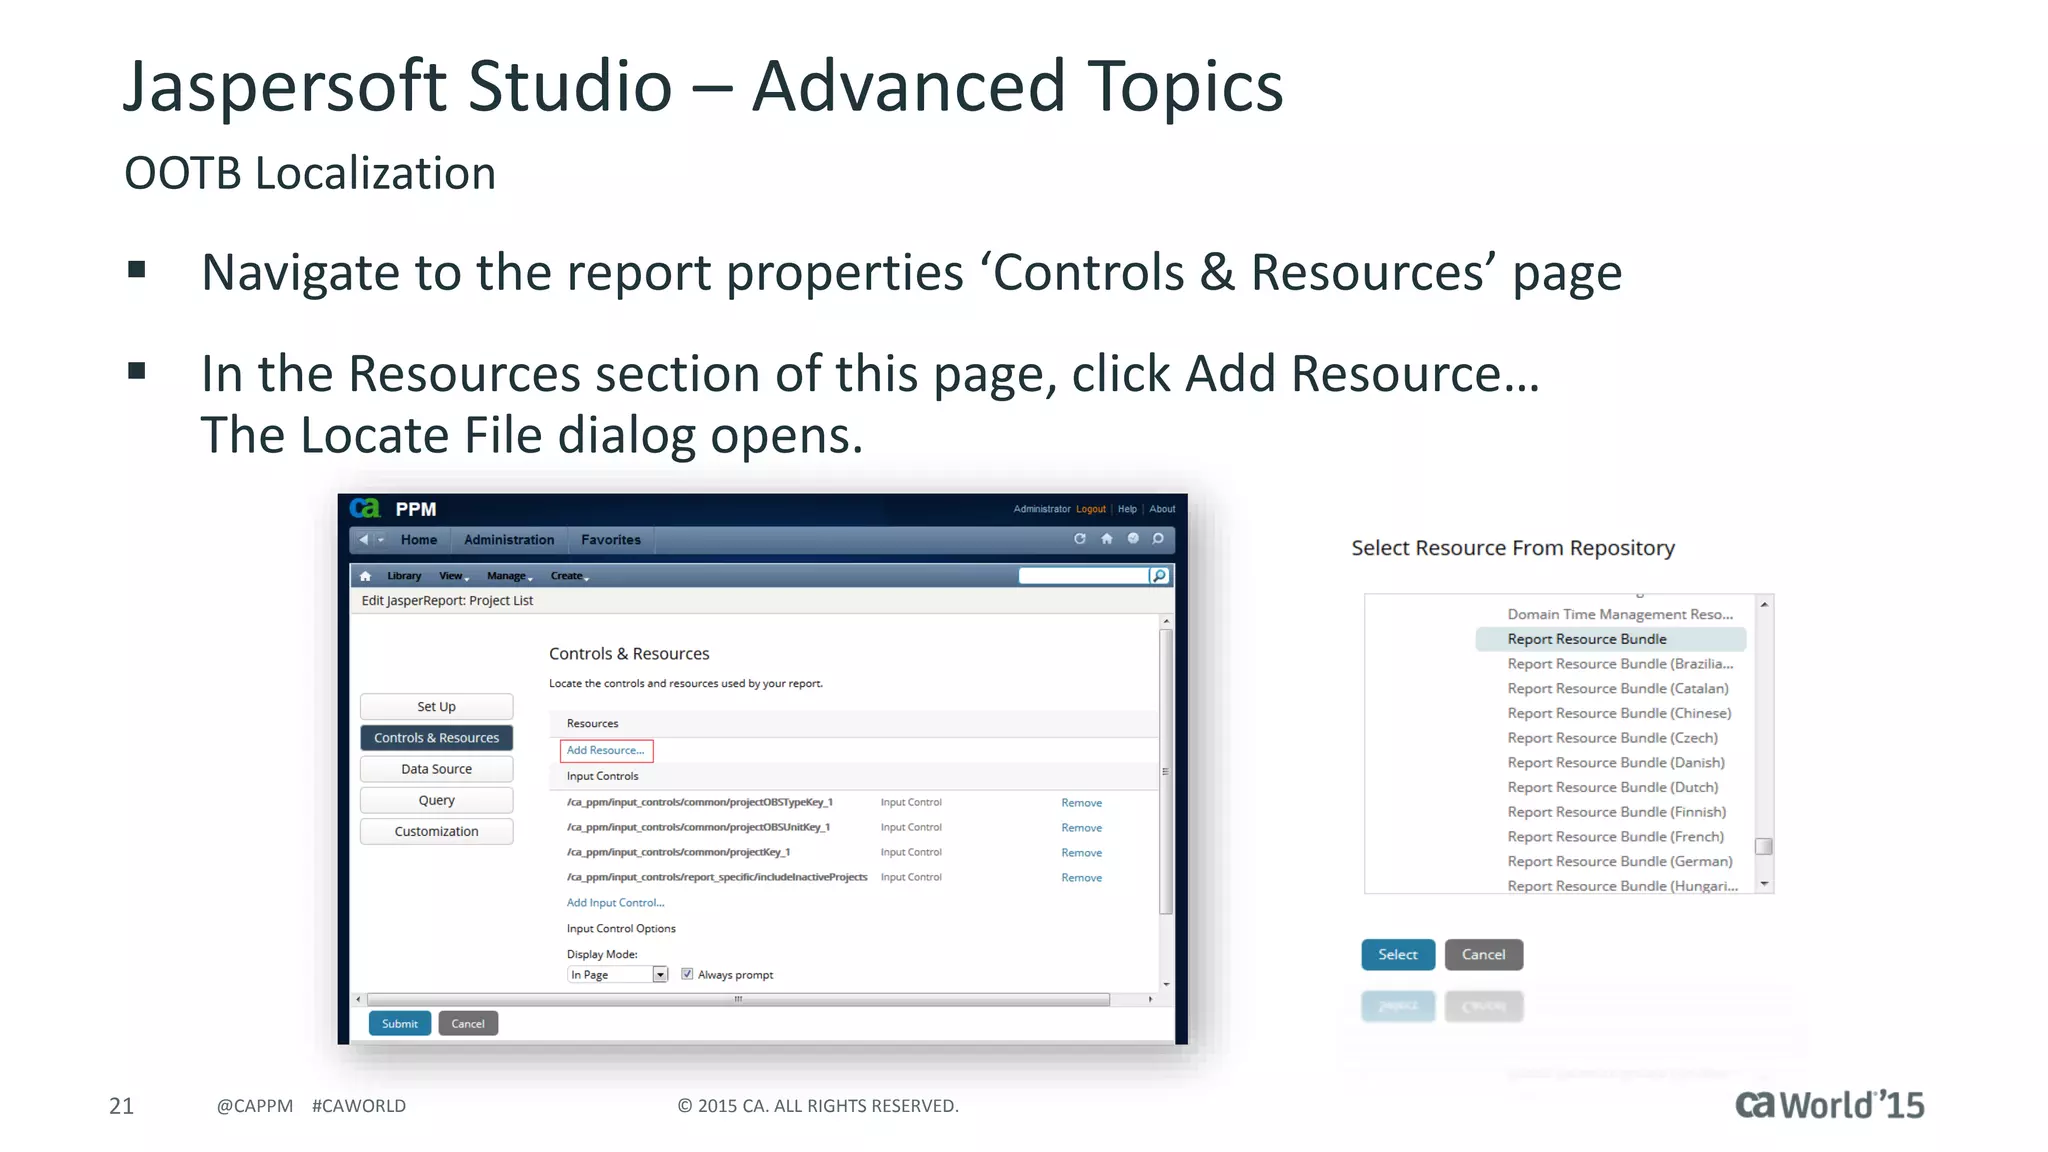Open the Administration menu
Screen dimensions: 2048x1152
(509, 540)
